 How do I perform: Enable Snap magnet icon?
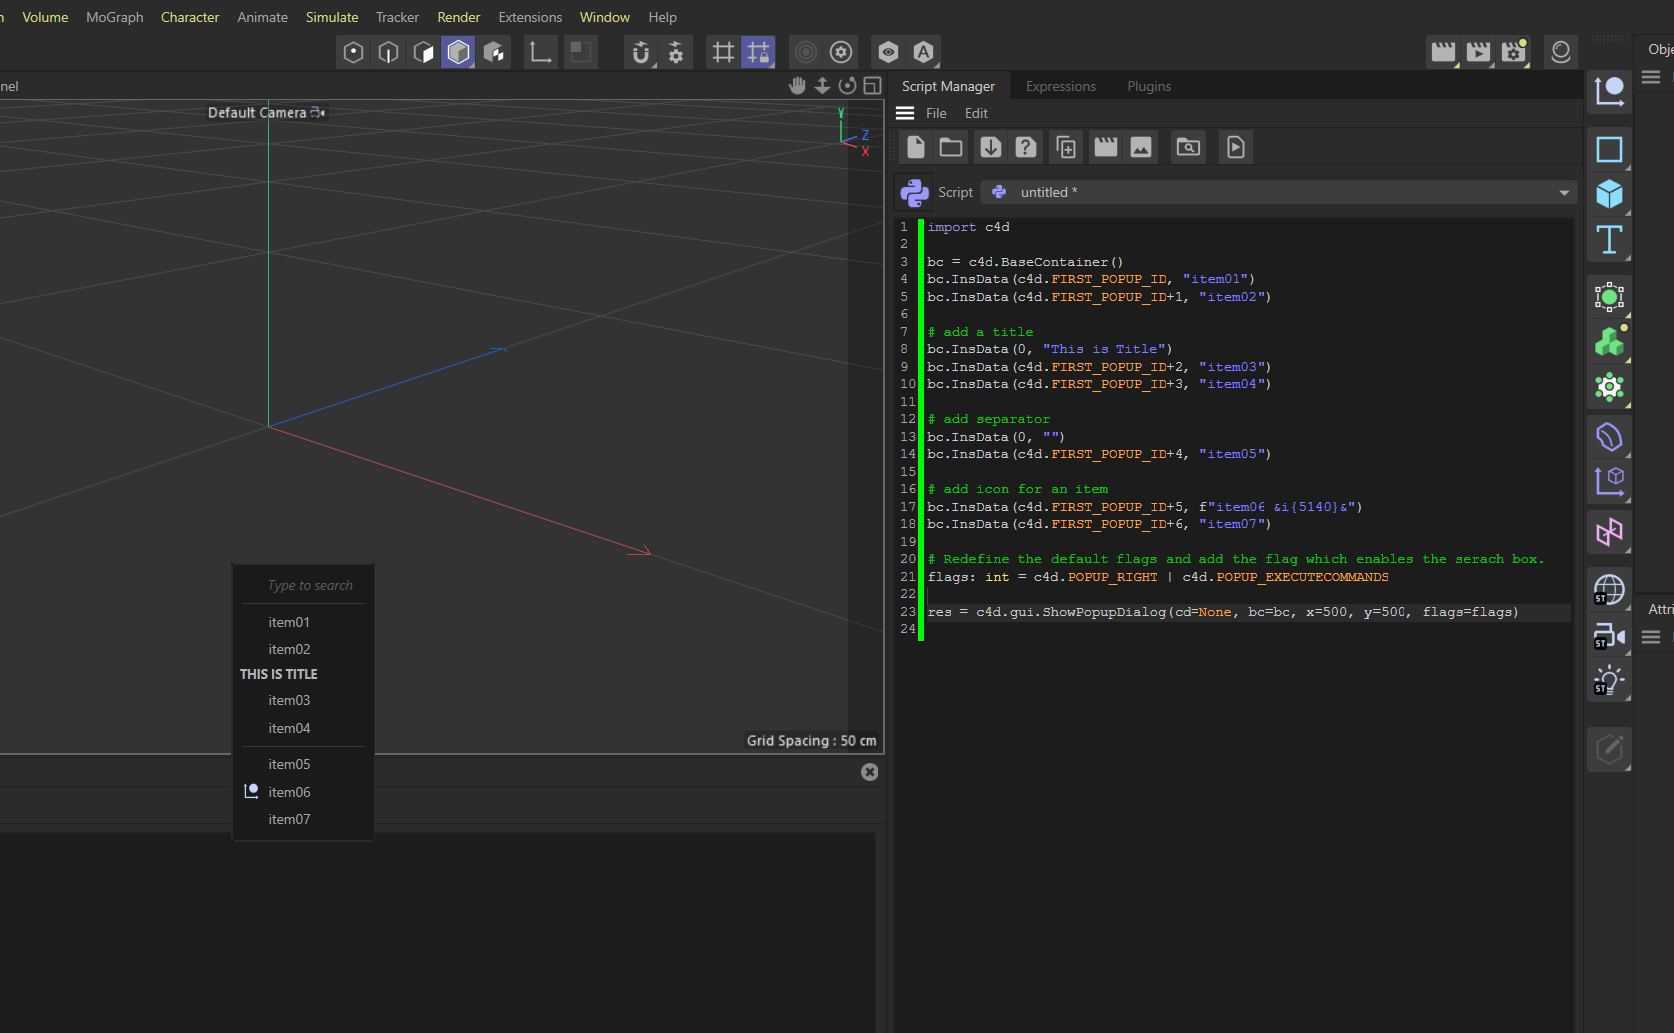click(x=641, y=52)
